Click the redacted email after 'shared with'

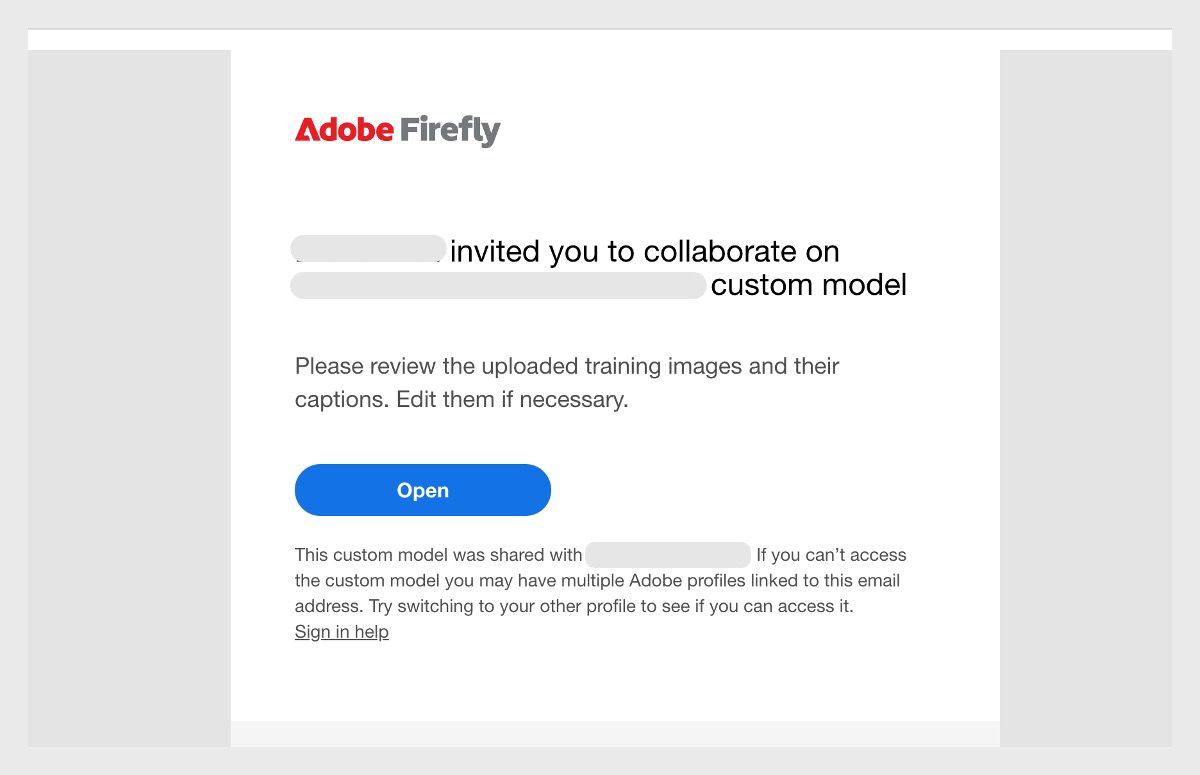pos(668,555)
